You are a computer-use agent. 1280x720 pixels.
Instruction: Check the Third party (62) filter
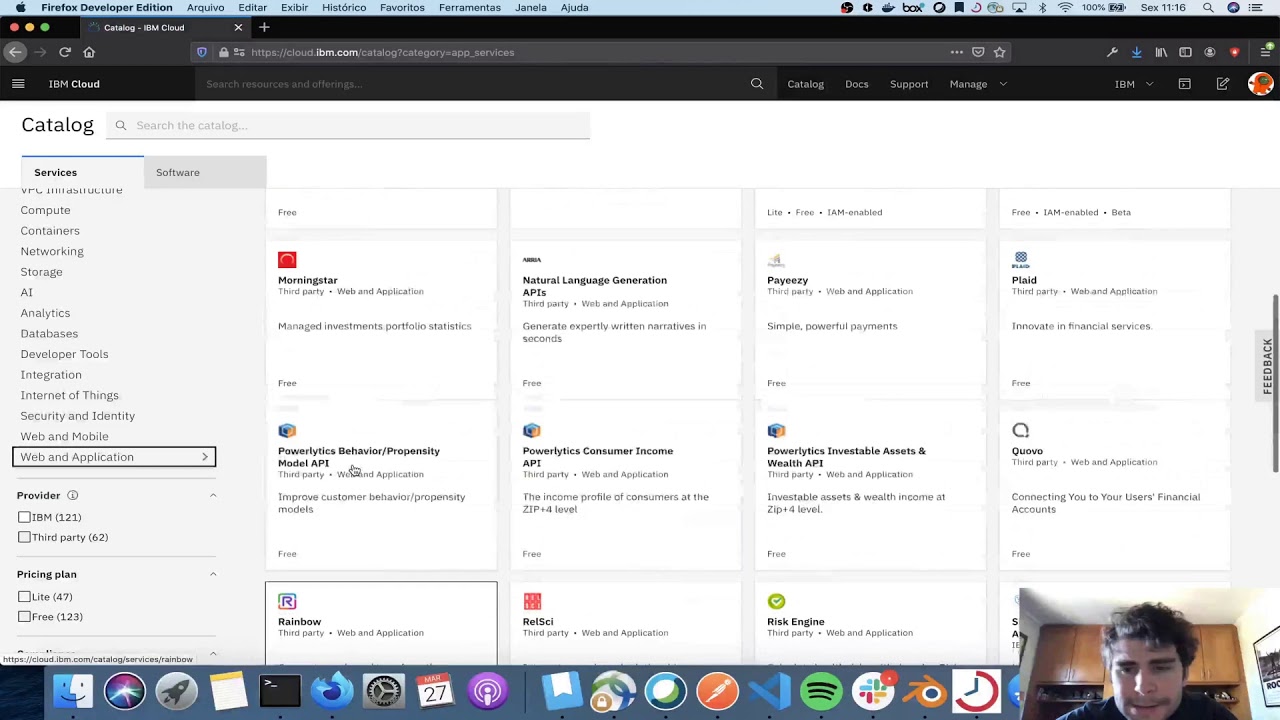(24, 537)
